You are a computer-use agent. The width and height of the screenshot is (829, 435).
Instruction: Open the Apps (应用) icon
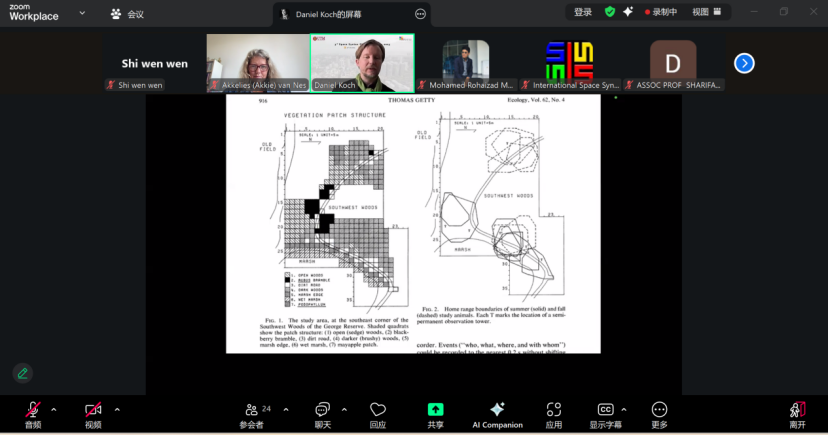click(553, 411)
